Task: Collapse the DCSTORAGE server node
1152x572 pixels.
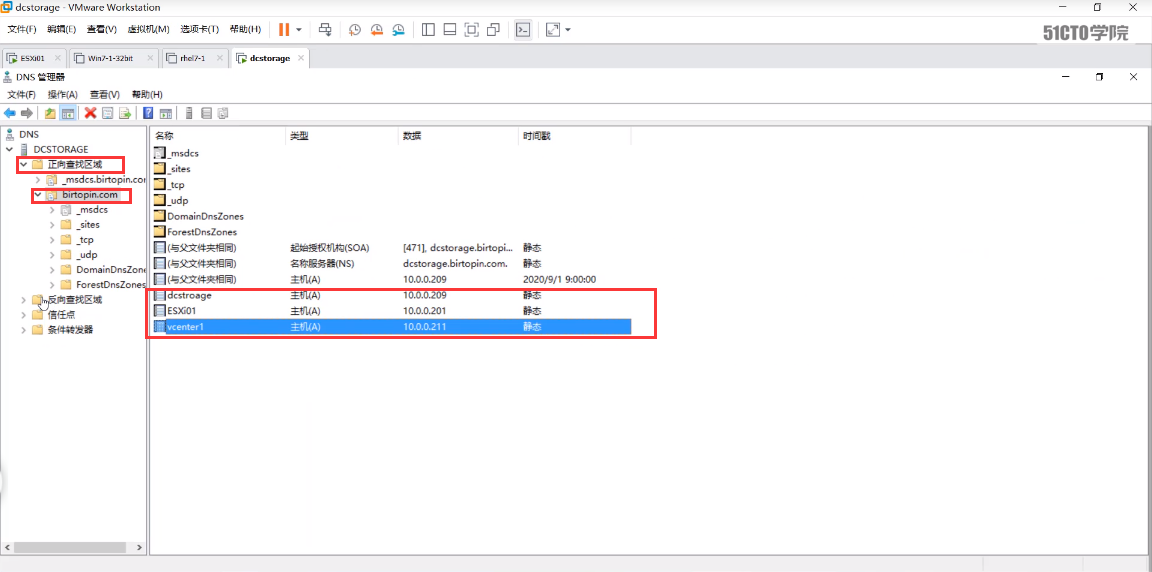Action: [x=9, y=150]
